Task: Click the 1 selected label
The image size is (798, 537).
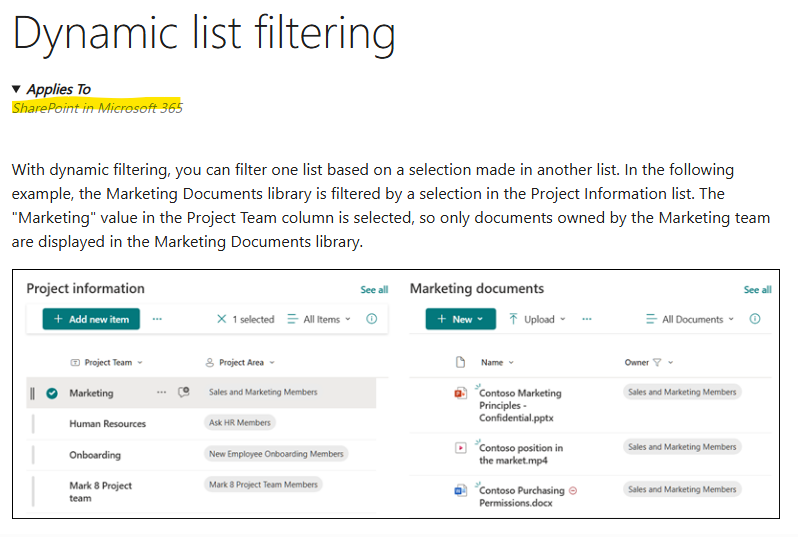Action: point(253,319)
